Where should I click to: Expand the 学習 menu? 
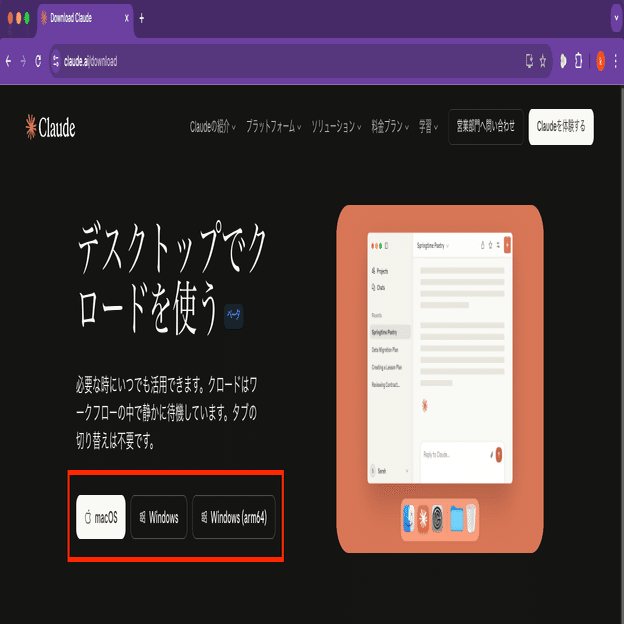tap(428, 127)
